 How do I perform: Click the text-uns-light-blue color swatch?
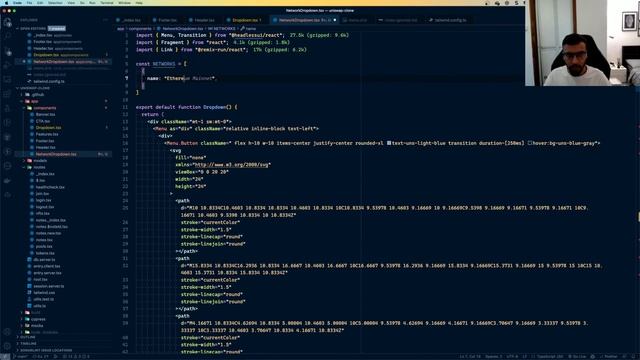click(x=389, y=143)
